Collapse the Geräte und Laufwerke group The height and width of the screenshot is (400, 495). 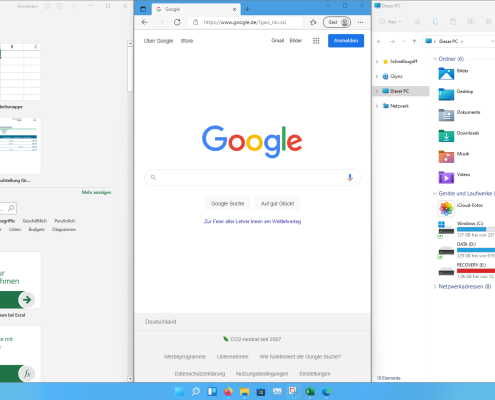[x=435, y=193]
